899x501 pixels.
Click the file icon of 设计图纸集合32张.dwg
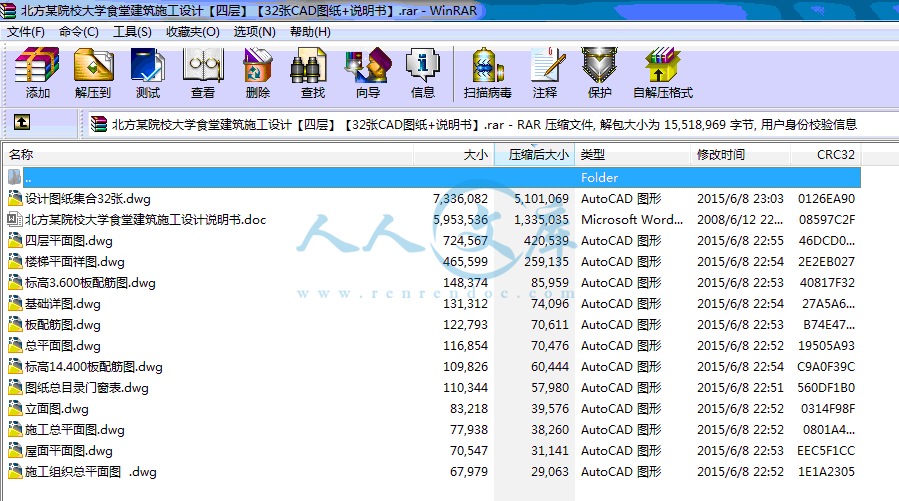[x=15, y=198]
